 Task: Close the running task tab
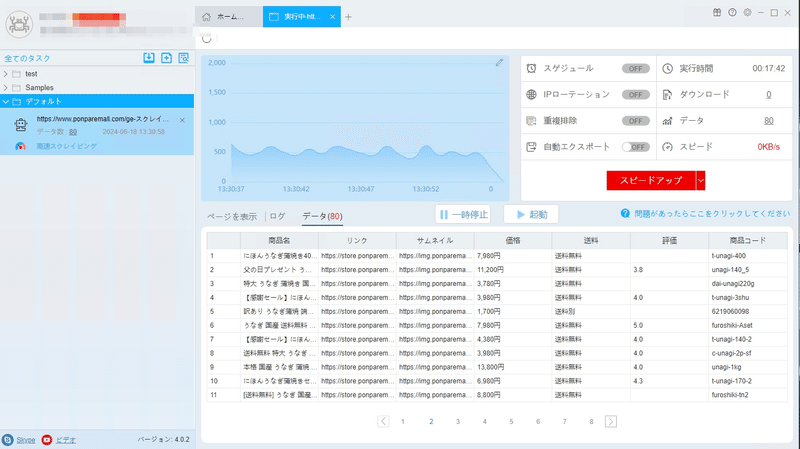click(x=332, y=17)
